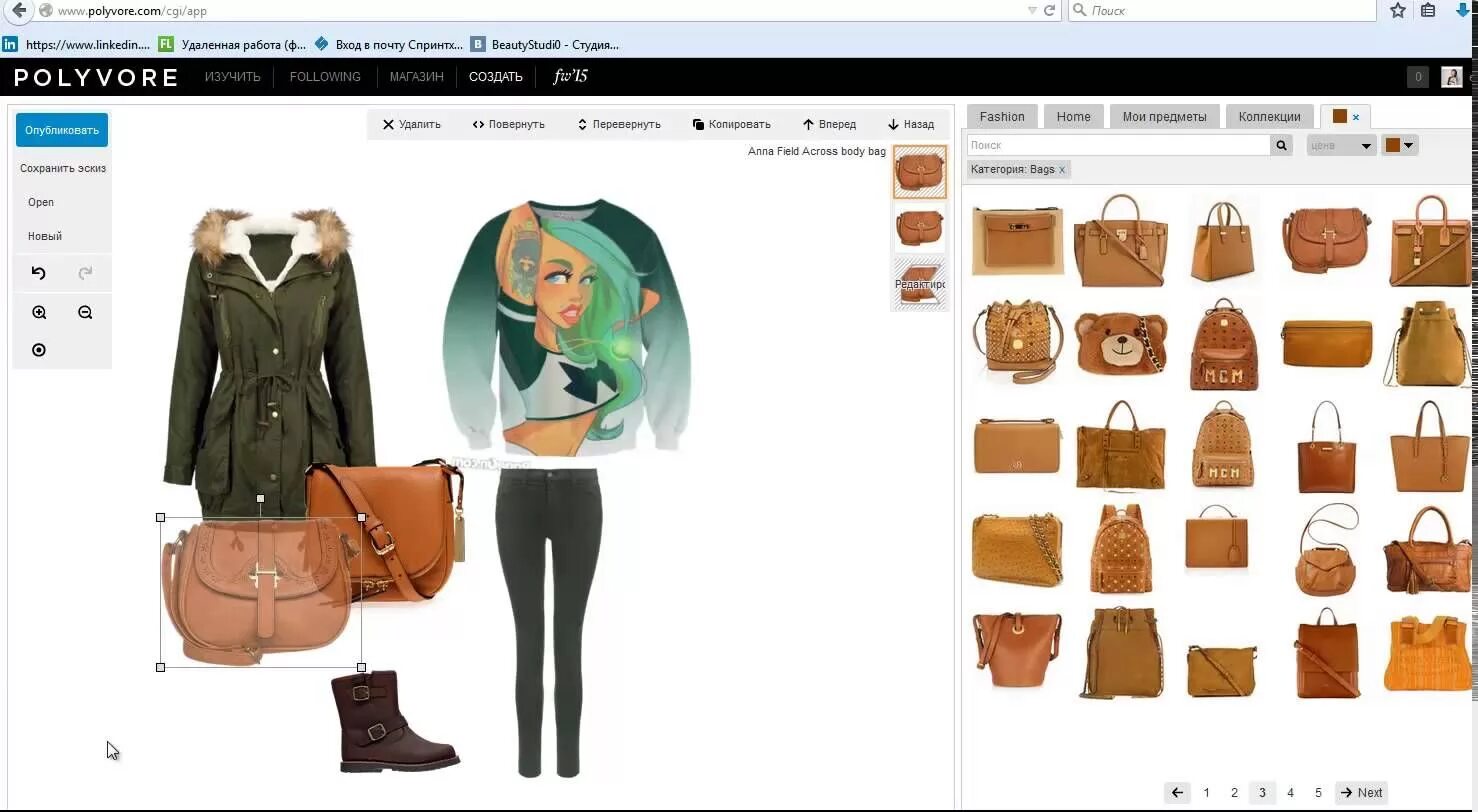1478x812 pixels.
Task: Click the Редактировать edit thumbnail
Action: 919,284
